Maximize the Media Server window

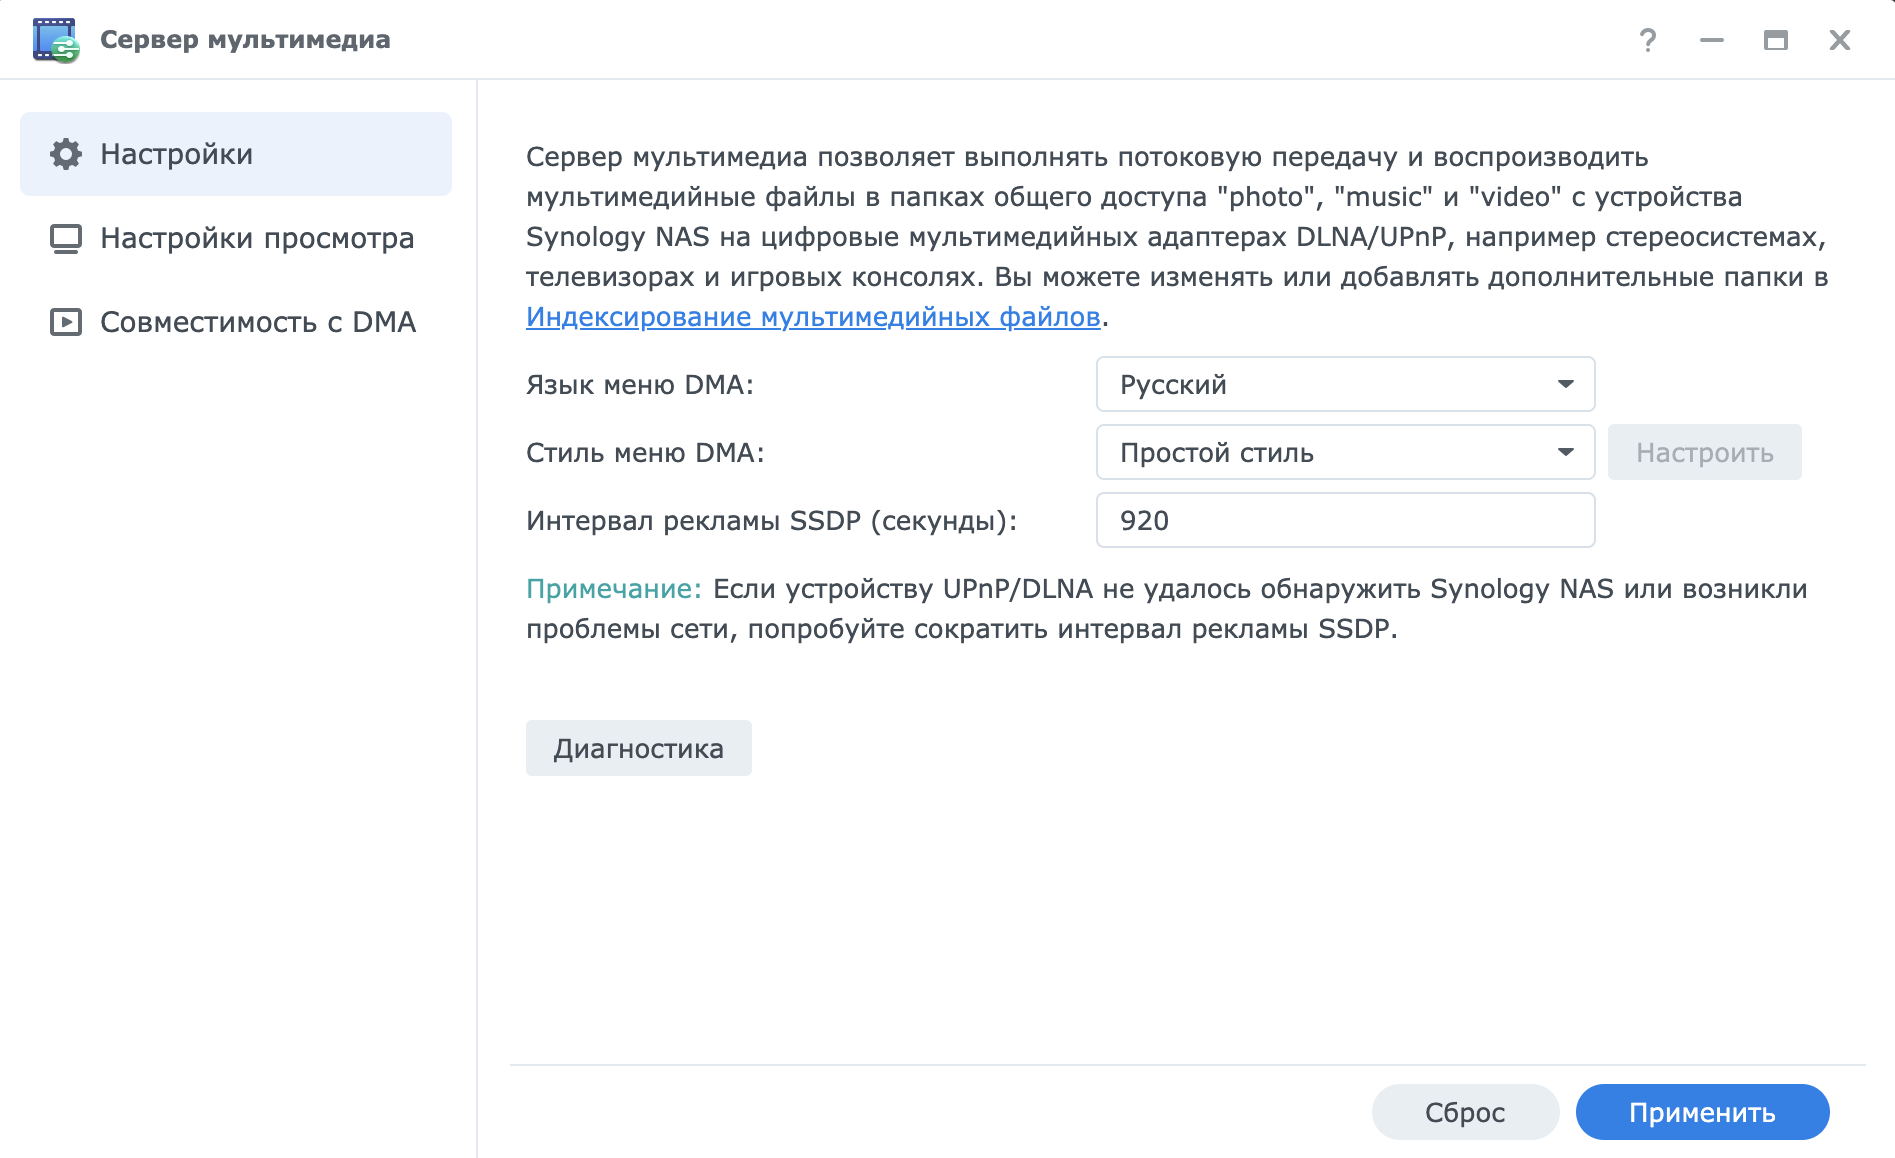pos(1775,40)
